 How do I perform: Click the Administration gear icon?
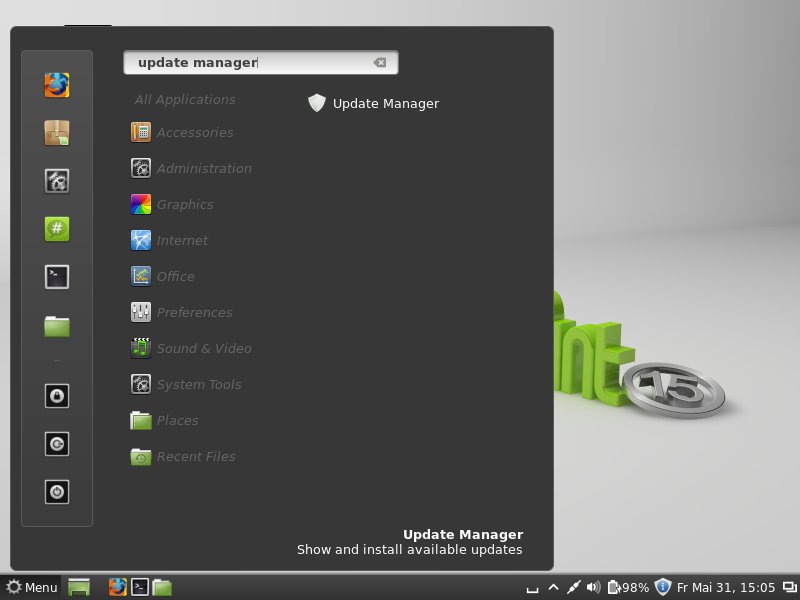click(x=140, y=168)
